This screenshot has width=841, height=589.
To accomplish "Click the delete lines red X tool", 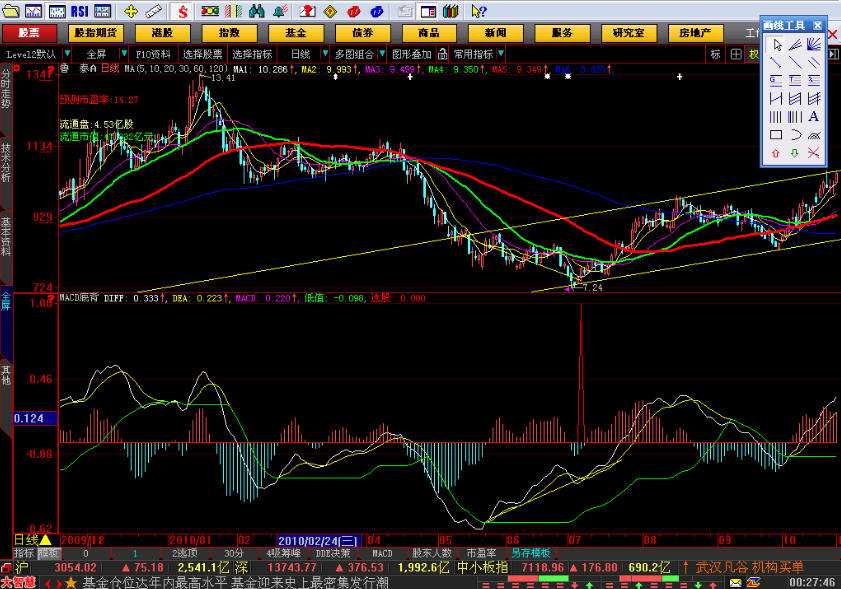I will (814, 153).
